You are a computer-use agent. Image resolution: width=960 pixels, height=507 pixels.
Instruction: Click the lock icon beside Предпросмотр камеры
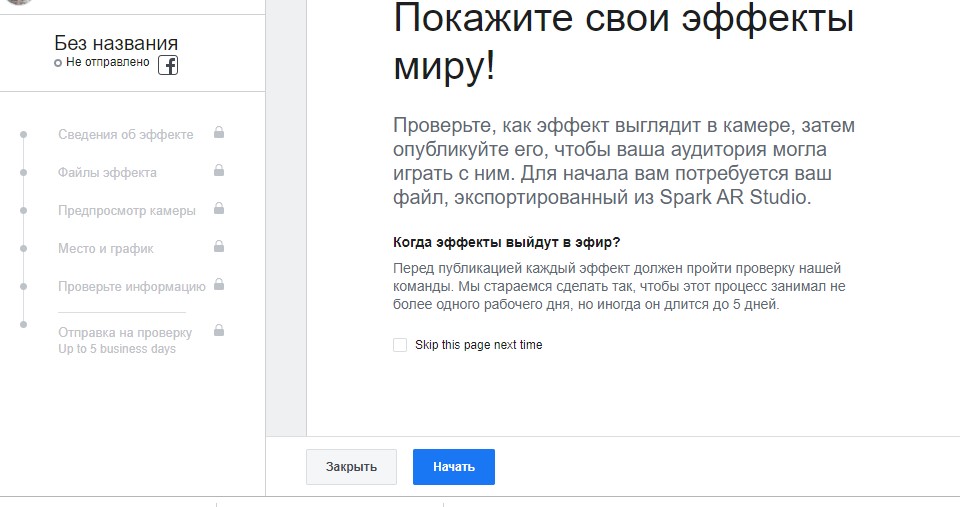click(218, 209)
